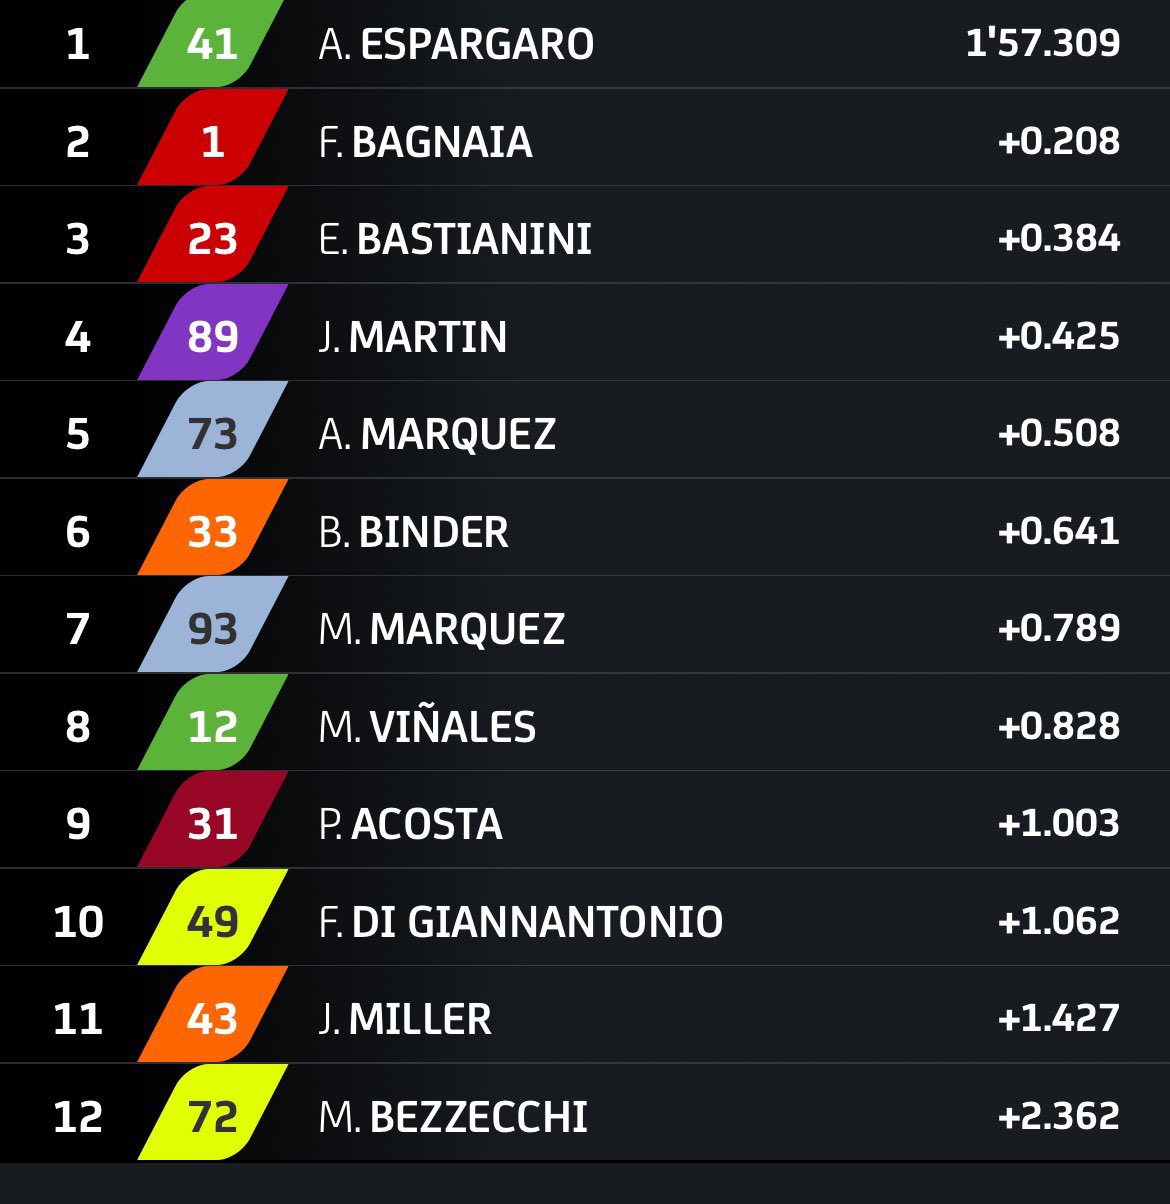Click the yellow number 49 badge
The height and width of the screenshot is (1204, 1170).
click(x=212, y=921)
